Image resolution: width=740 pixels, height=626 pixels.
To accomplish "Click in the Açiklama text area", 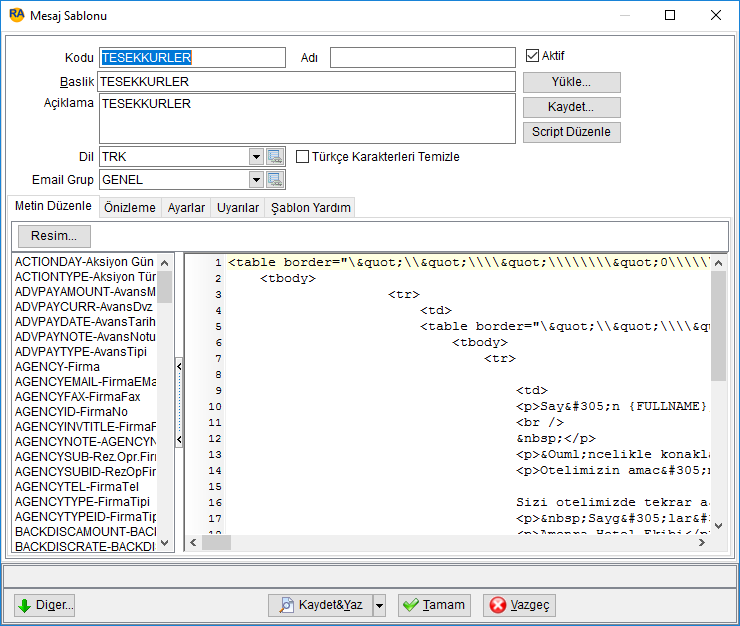I will pyautogui.click(x=307, y=118).
